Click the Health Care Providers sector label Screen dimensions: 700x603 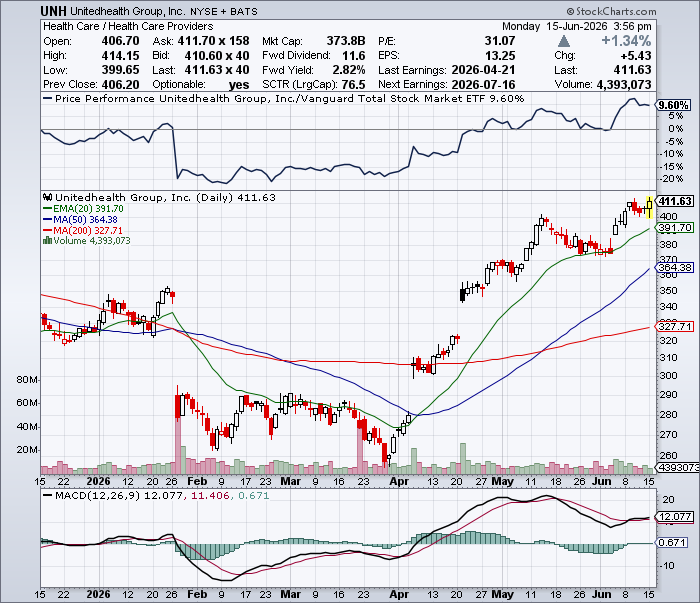161,26
